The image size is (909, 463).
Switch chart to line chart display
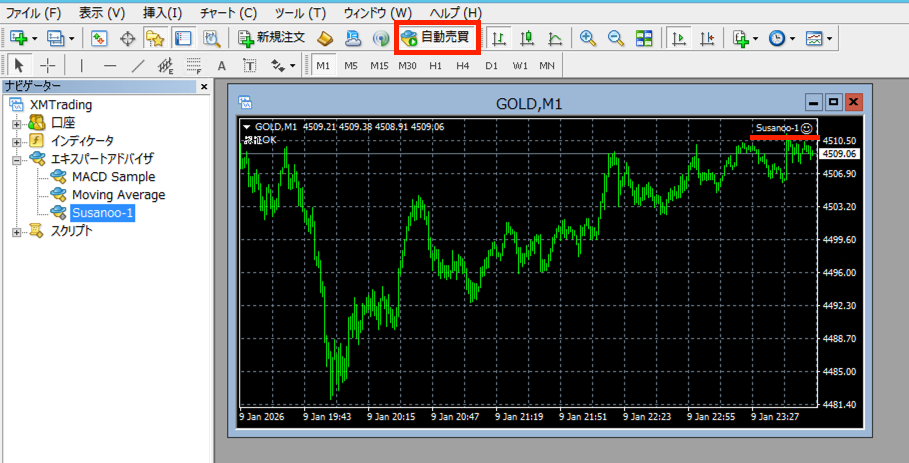[554, 39]
